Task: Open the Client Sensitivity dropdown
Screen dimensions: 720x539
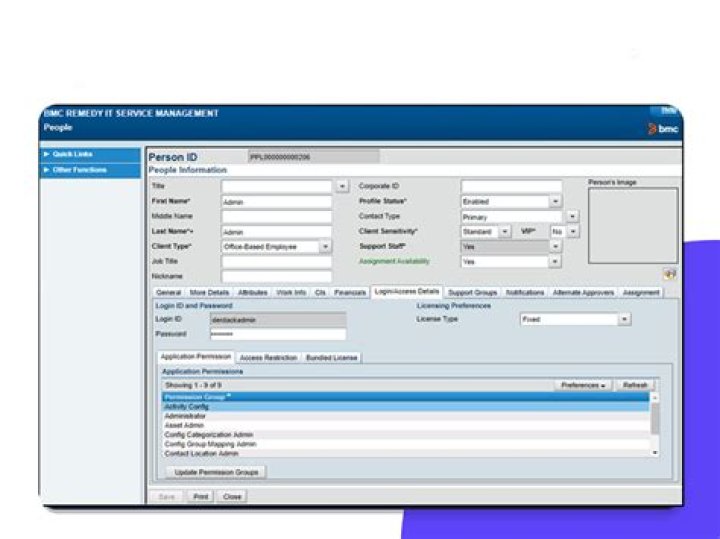Action: coord(505,232)
